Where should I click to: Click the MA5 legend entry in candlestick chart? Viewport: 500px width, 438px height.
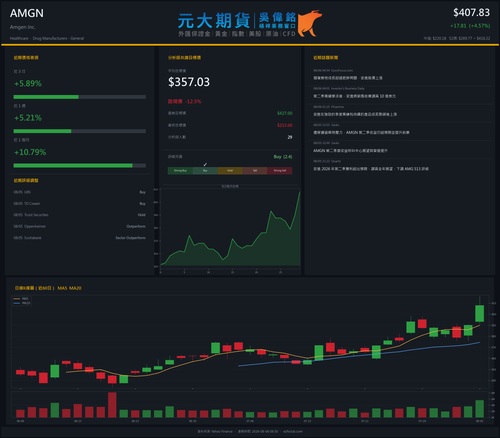[x=21, y=299]
